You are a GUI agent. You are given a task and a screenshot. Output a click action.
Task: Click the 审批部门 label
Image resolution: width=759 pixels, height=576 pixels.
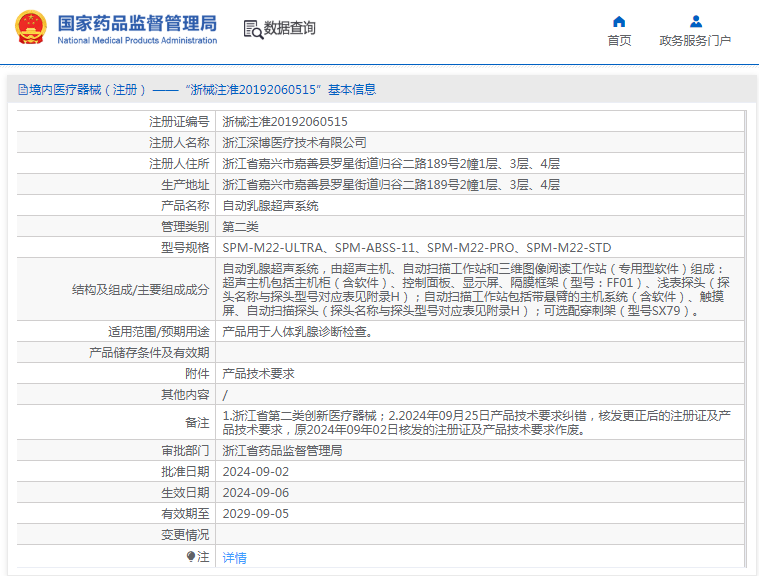pyautogui.click(x=185, y=451)
